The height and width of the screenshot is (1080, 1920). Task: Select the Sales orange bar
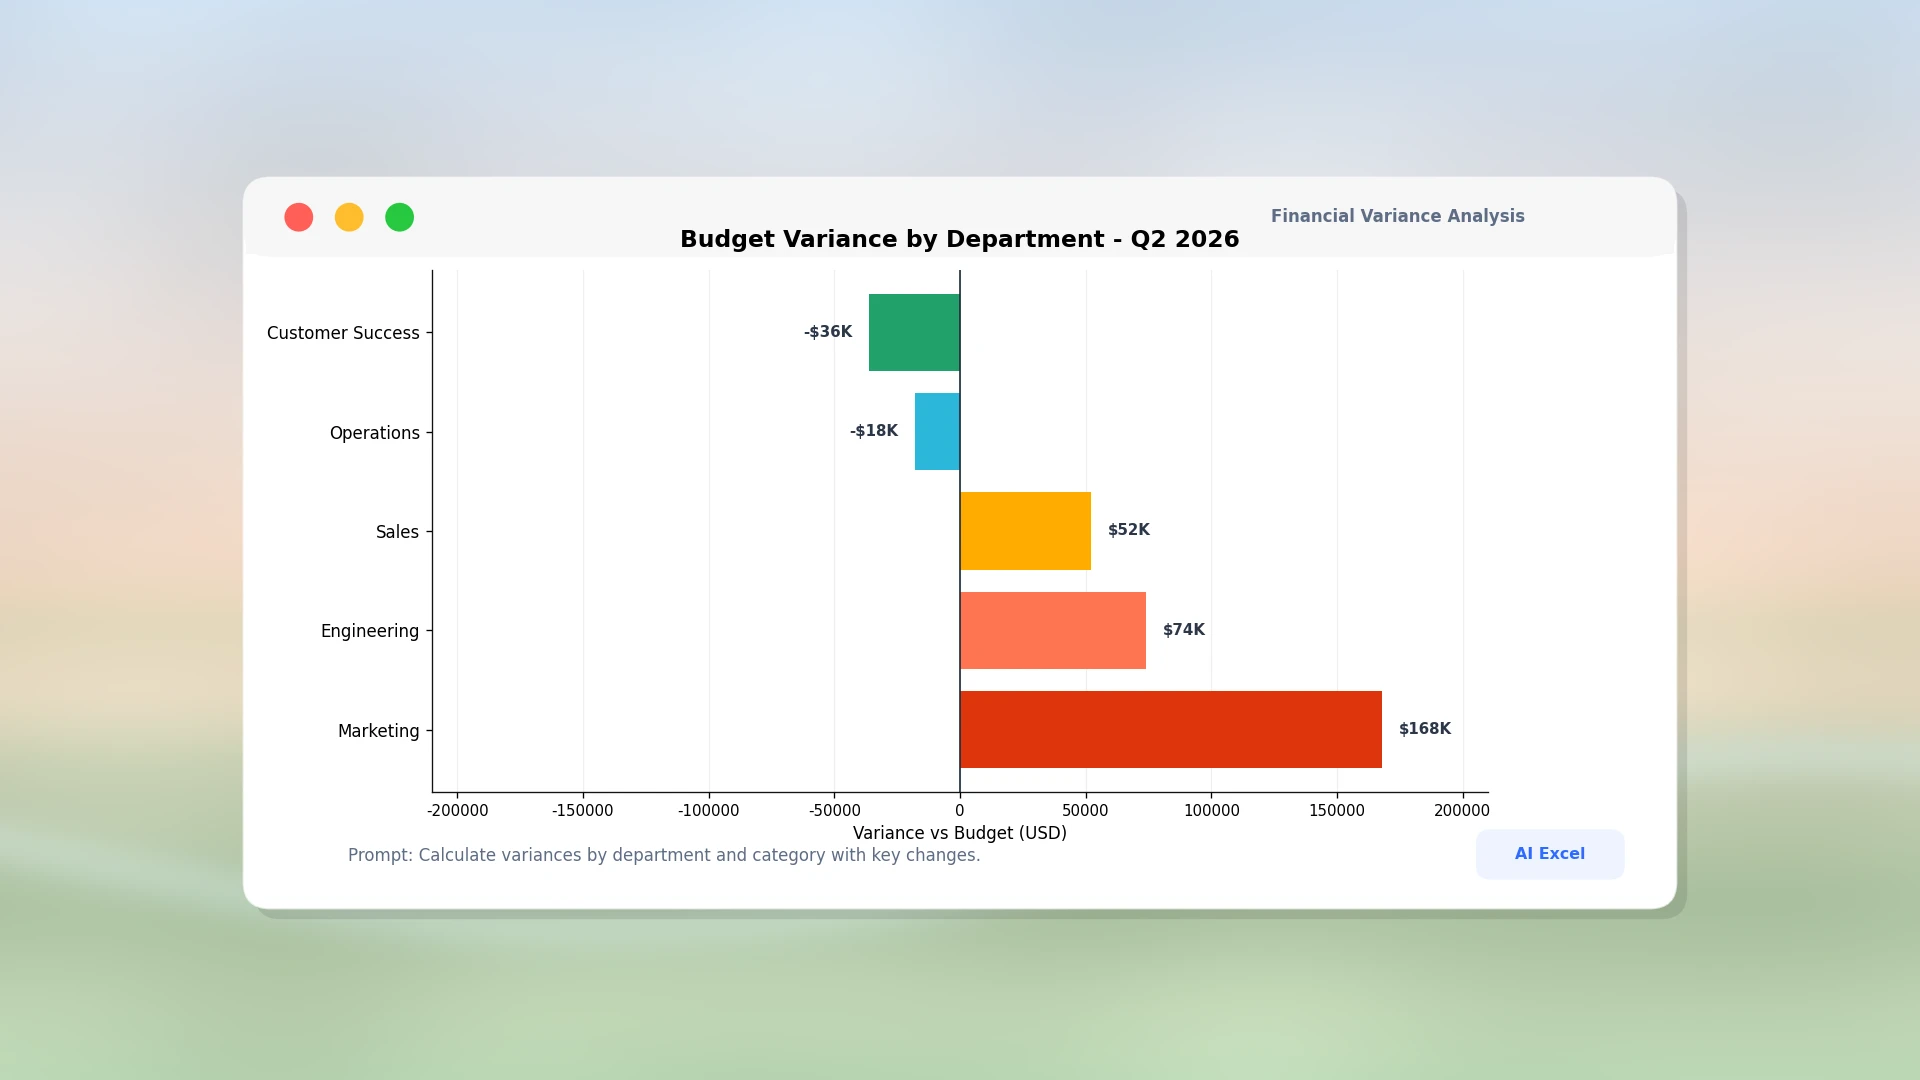pyautogui.click(x=1025, y=531)
